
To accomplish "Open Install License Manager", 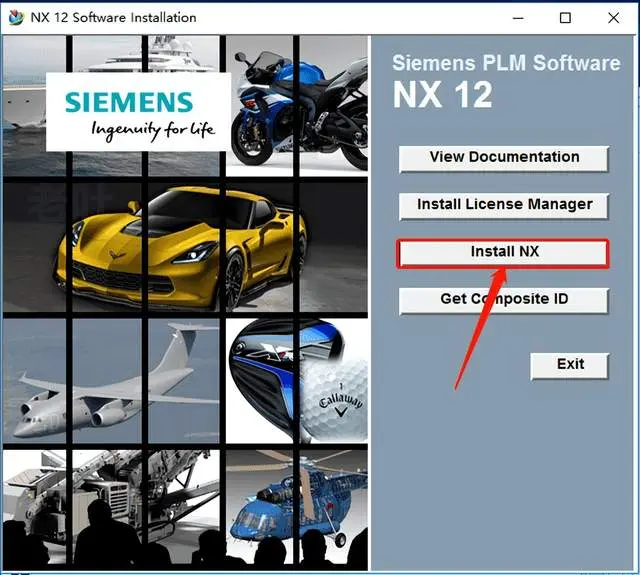I will (x=504, y=206).
